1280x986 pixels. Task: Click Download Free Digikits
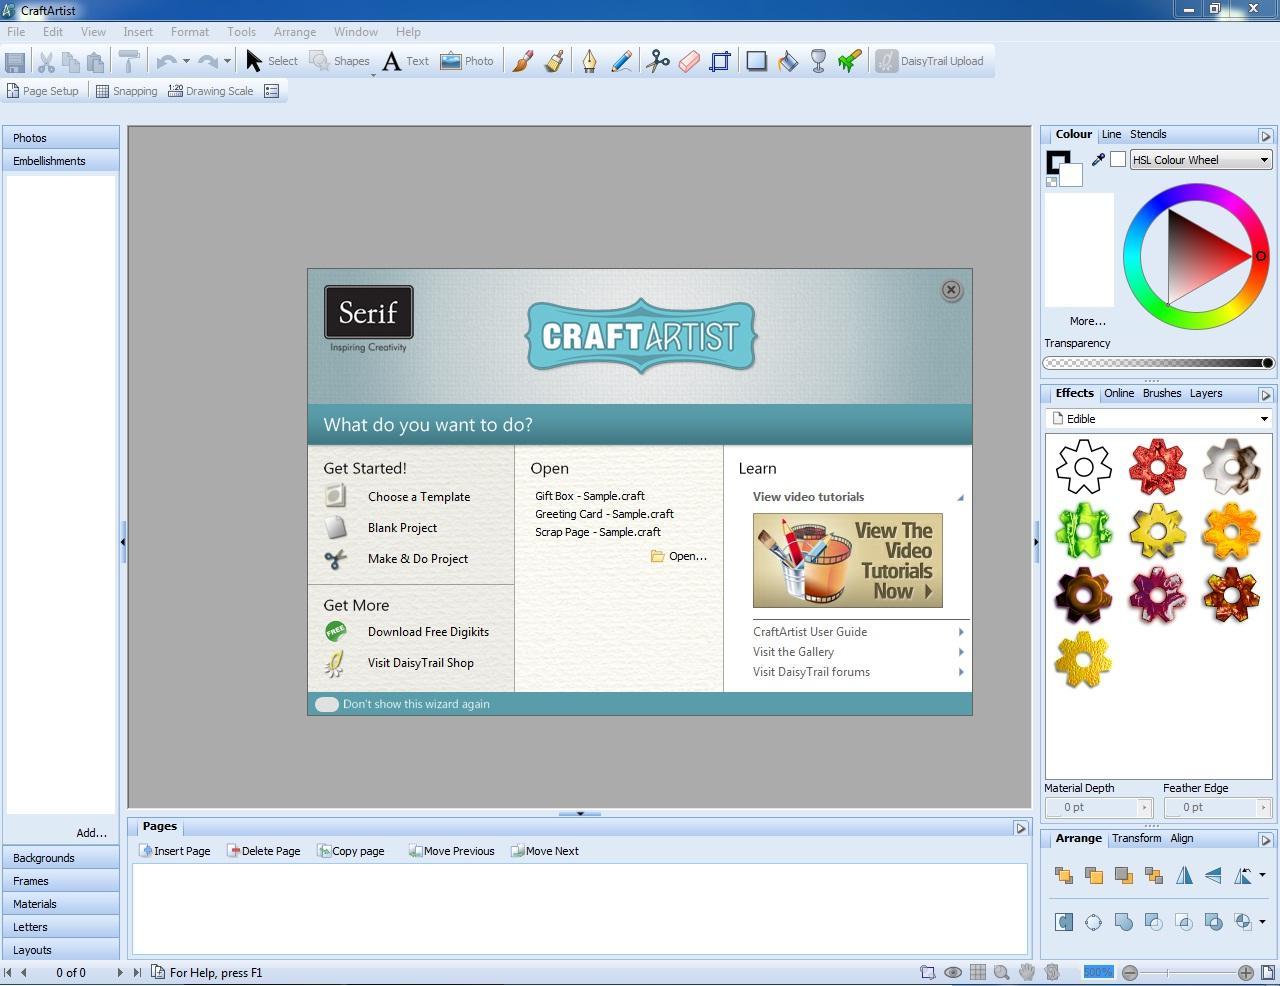coord(428,632)
